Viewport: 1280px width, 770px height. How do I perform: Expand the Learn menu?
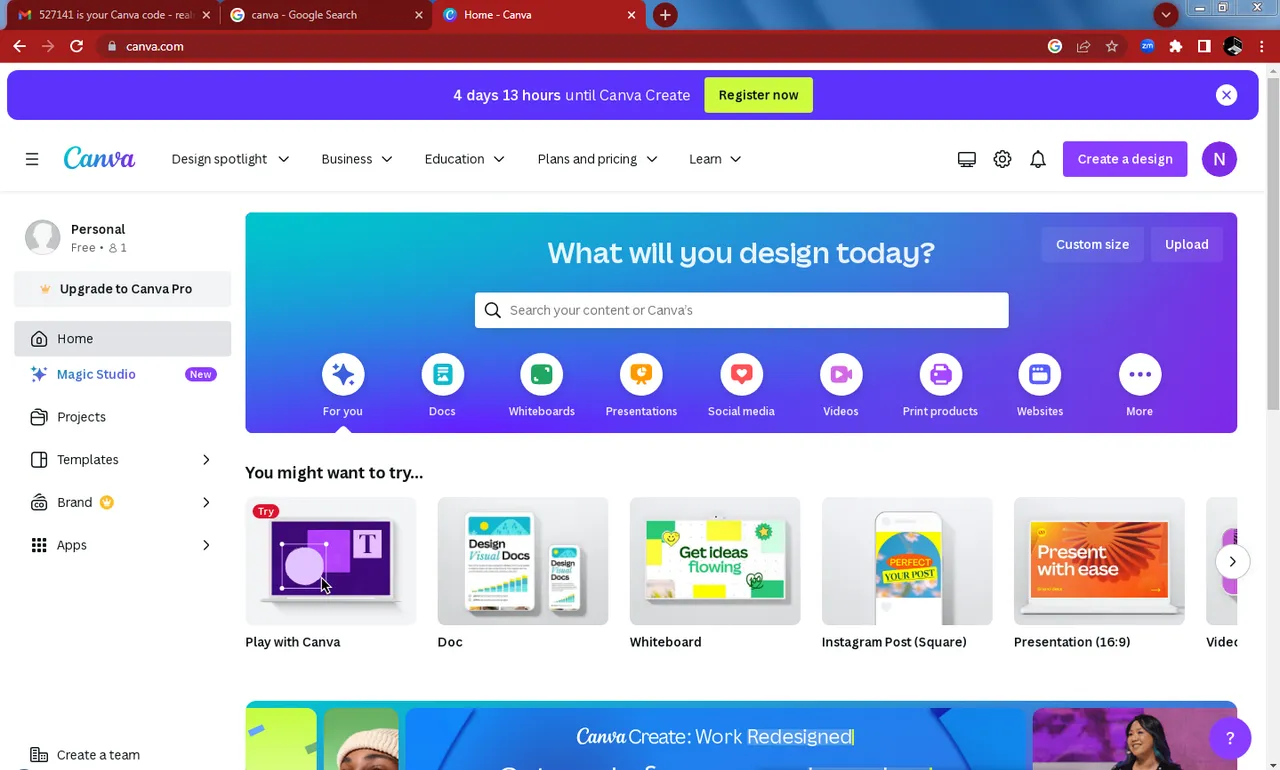(x=715, y=159)
